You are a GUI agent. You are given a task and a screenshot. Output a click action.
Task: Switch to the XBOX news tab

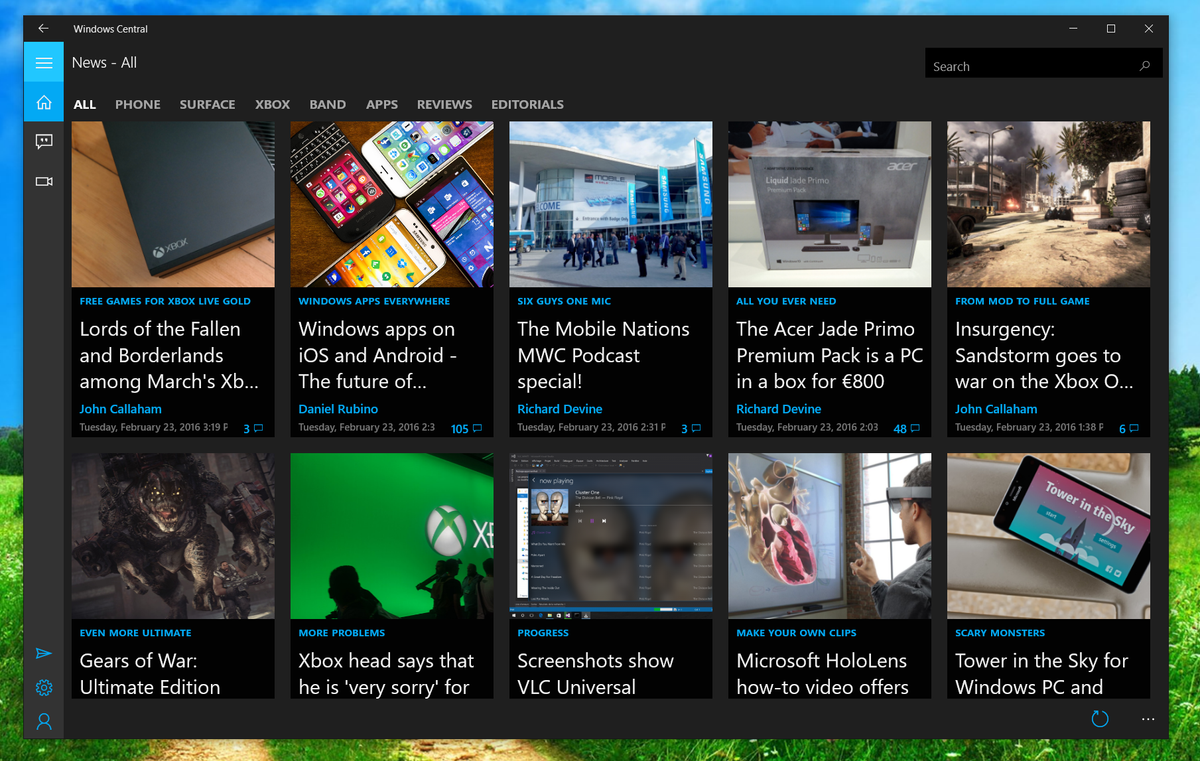tap(272, 104)
